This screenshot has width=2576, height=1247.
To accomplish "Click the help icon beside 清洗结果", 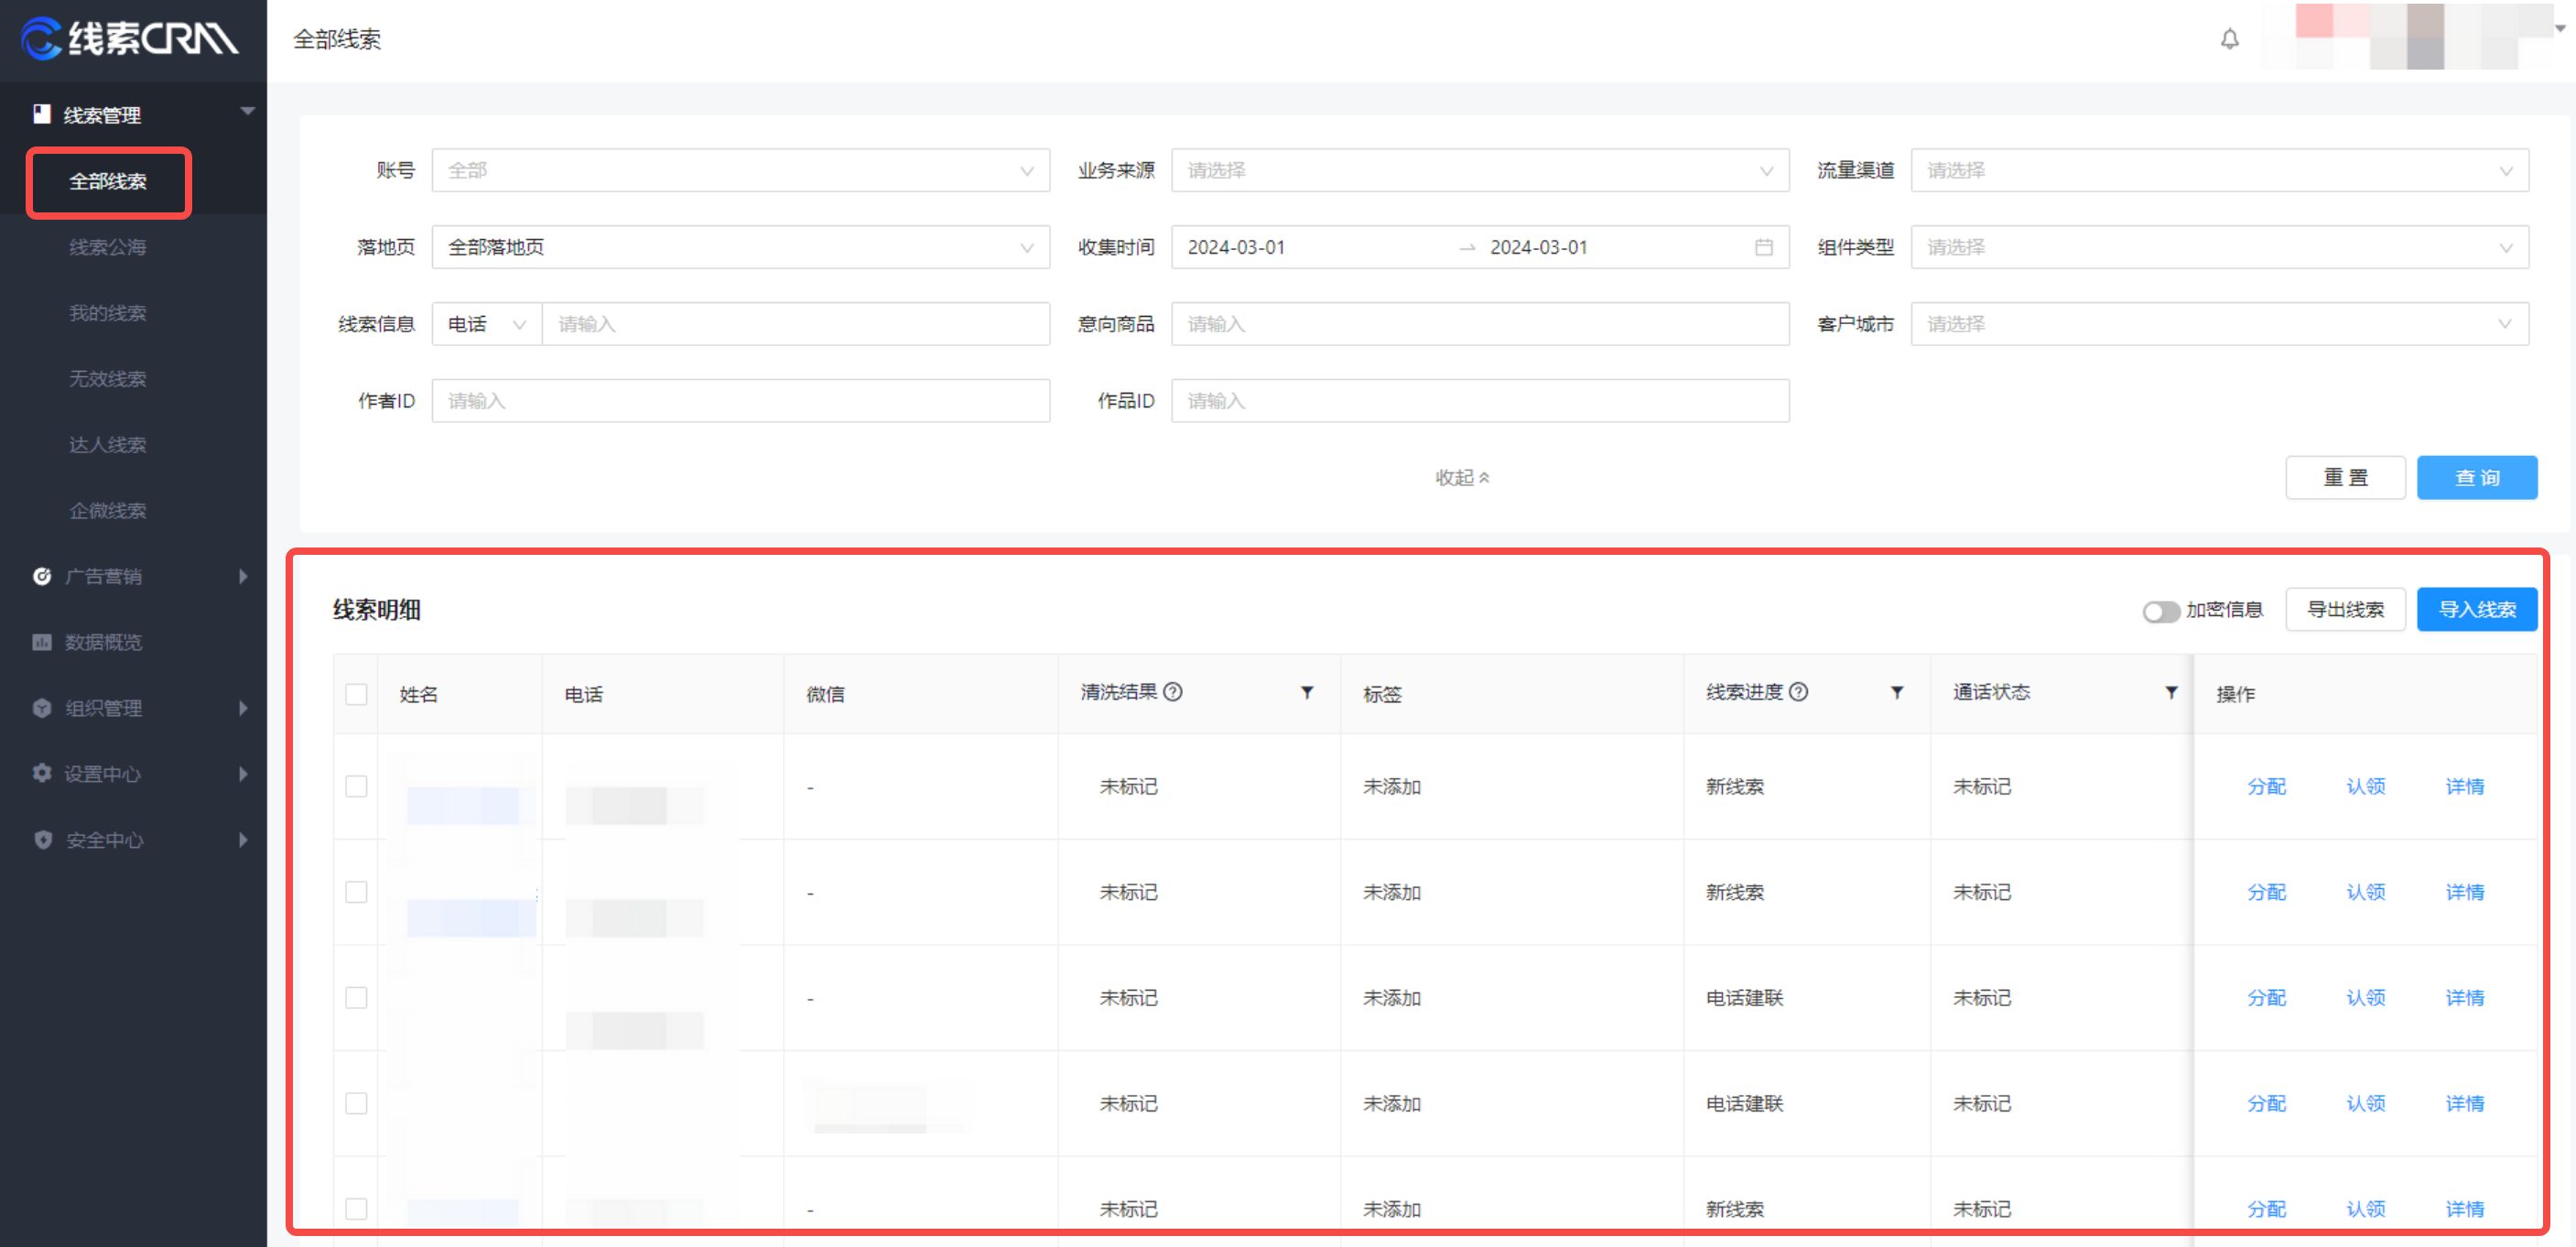I will pyautogui.click(x=1173, y=692).
